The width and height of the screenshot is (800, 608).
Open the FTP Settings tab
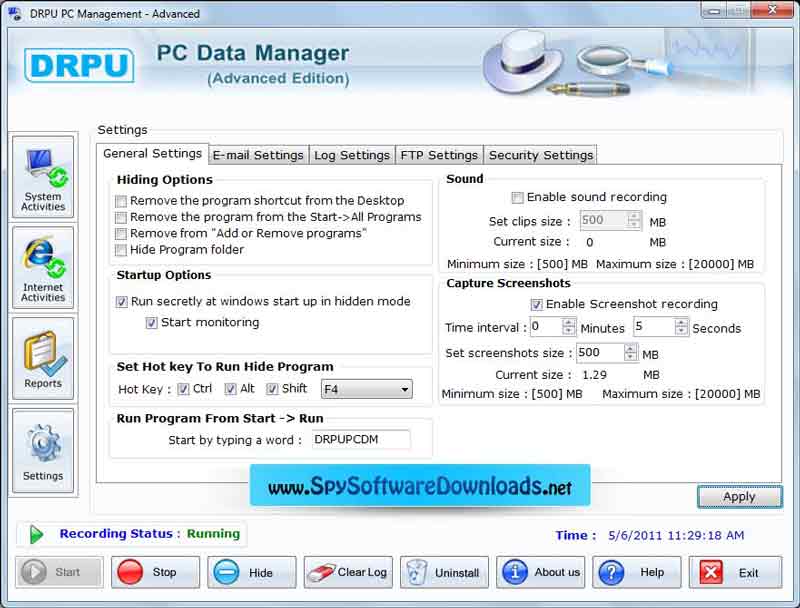point(439,155)
